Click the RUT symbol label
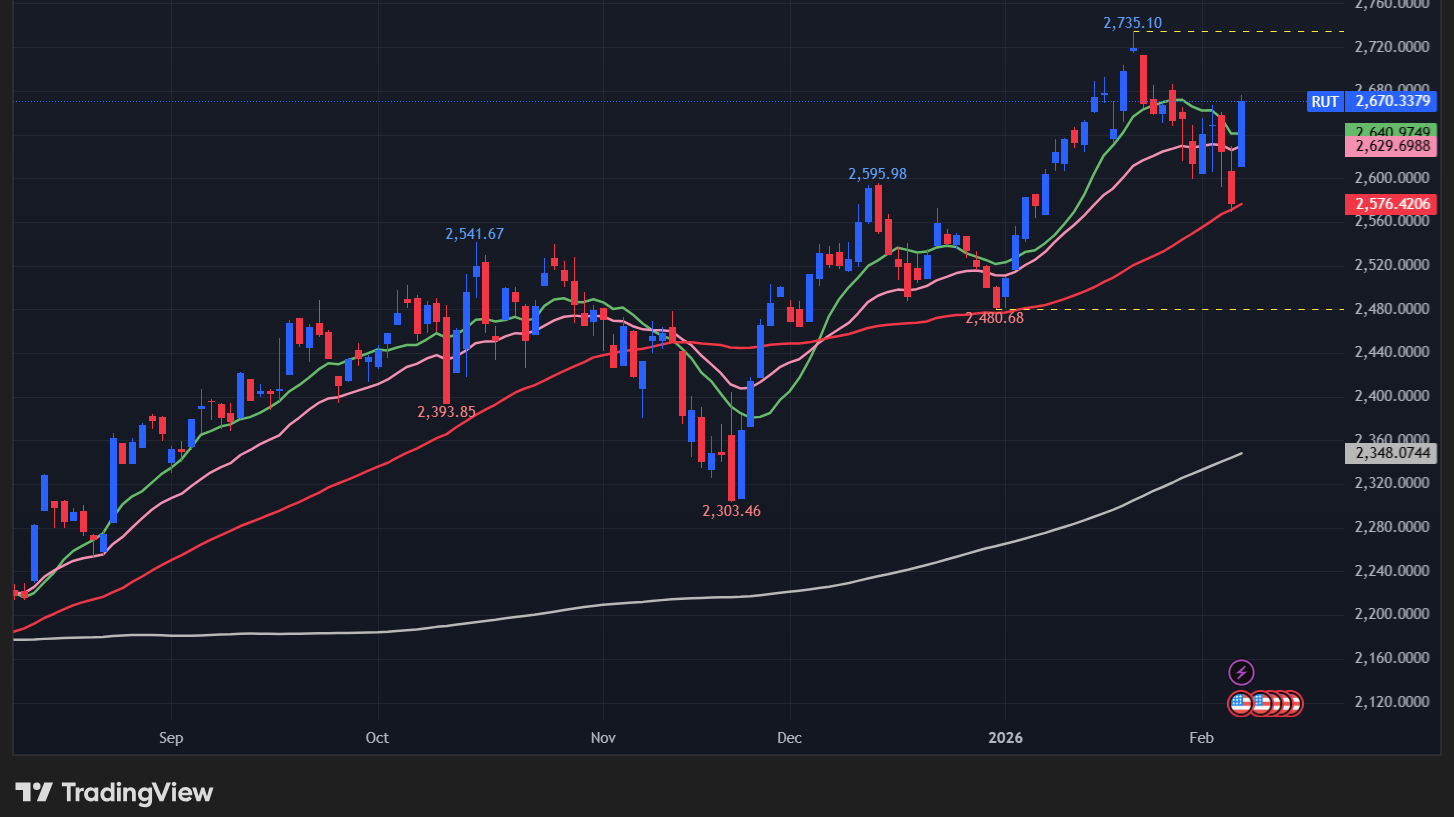 [x=1324, y=101]
